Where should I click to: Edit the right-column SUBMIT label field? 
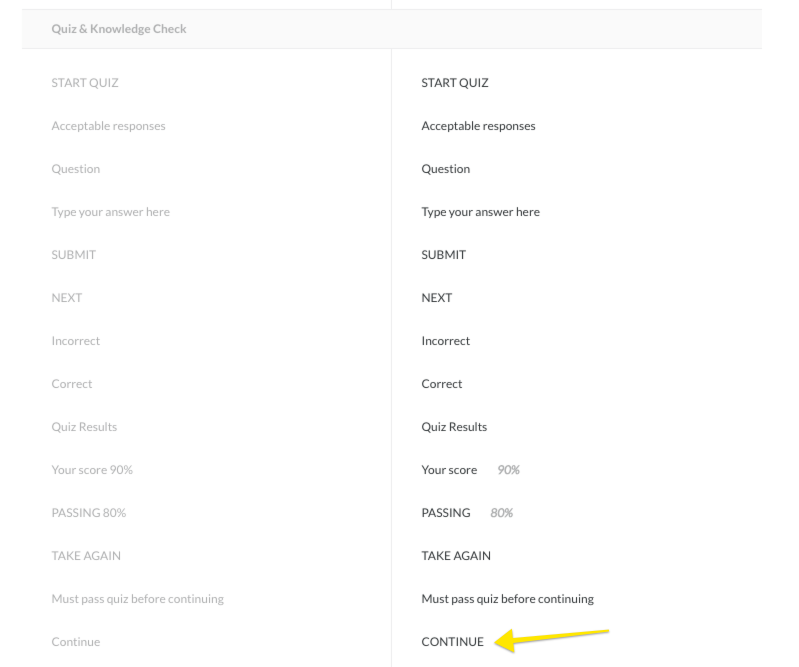coord(444,255)
